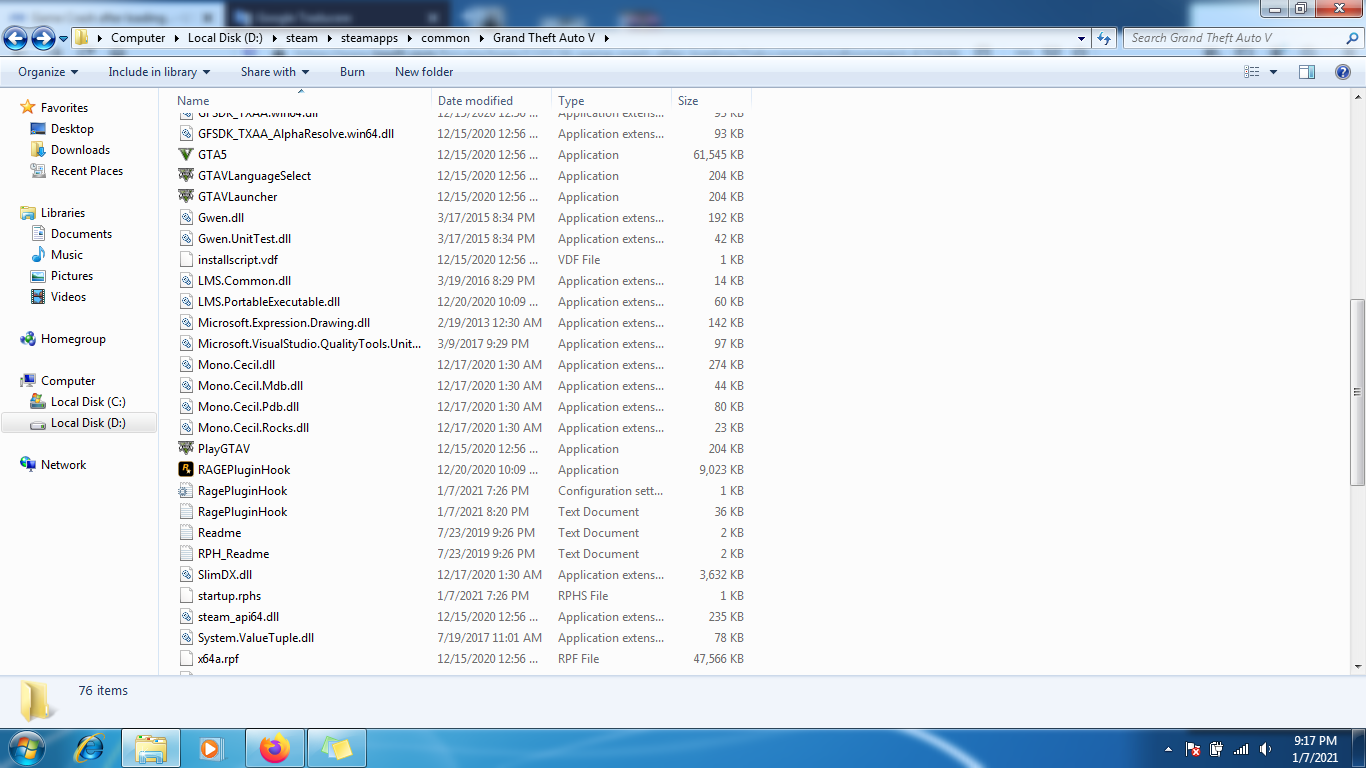Click the Readme text document icon
1366x768 pixels.
click(186, 533)
